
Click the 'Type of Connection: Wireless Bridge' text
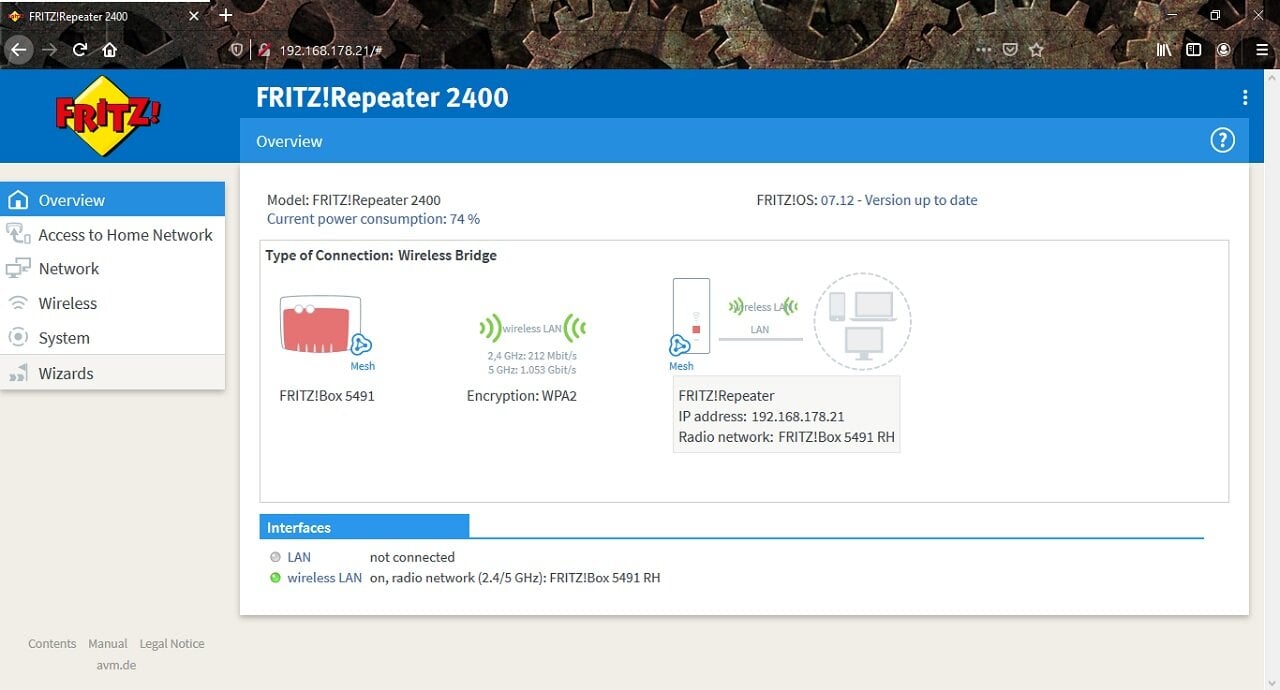click(381, 255)
